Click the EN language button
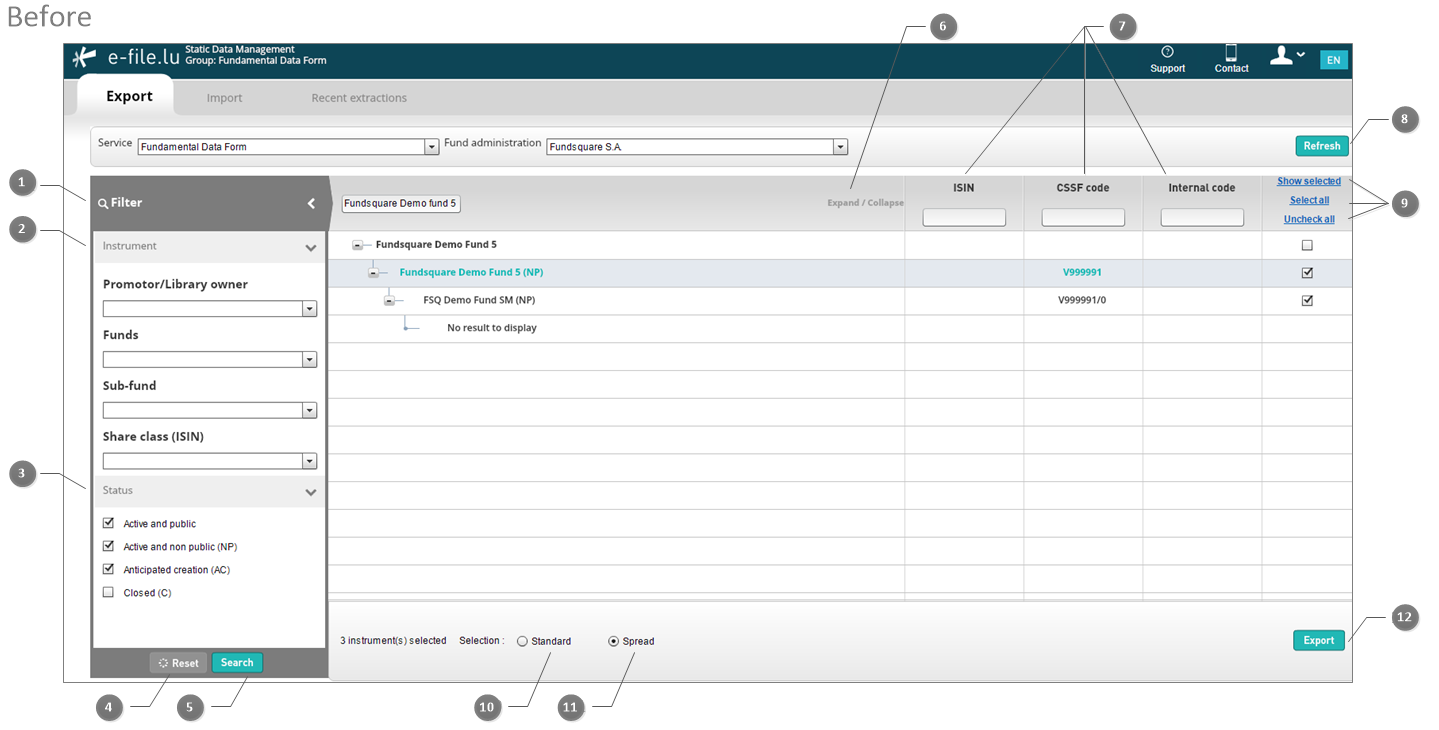1439x730 pixels. [x=1333, y=60]
